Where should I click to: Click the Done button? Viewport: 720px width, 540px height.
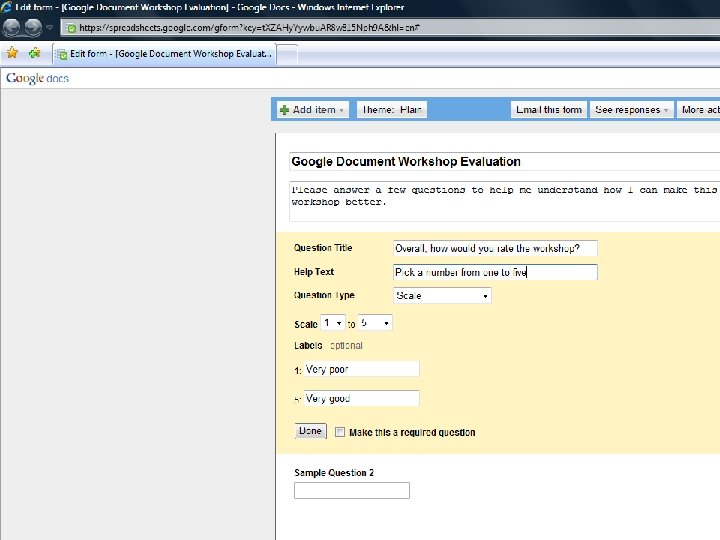pyautogui.click(x=310, y=431)
